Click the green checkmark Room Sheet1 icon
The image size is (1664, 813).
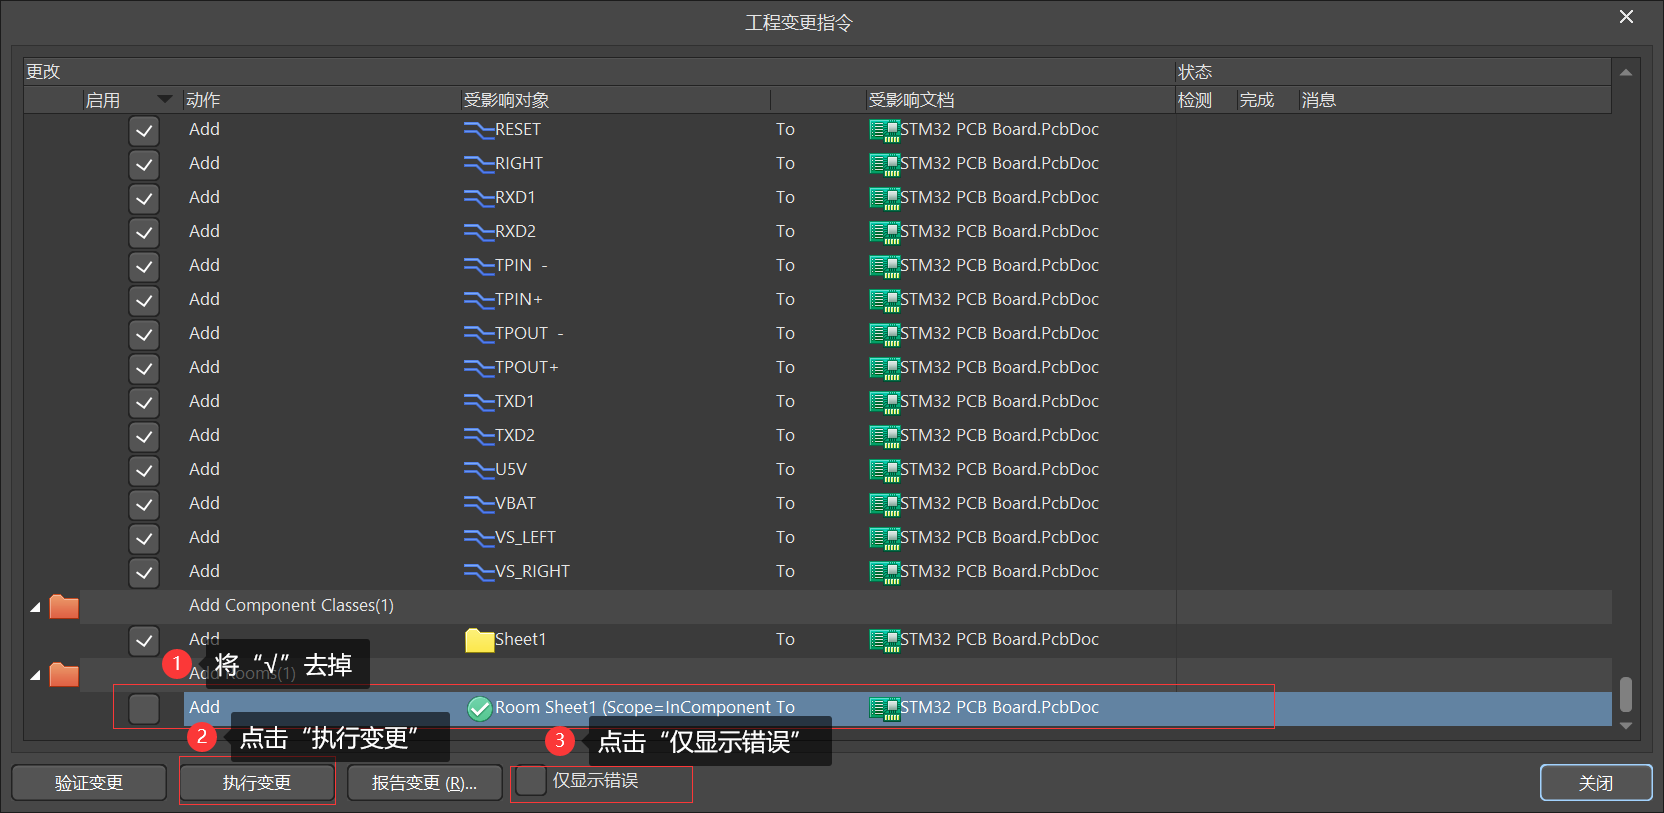coord(480,708)
